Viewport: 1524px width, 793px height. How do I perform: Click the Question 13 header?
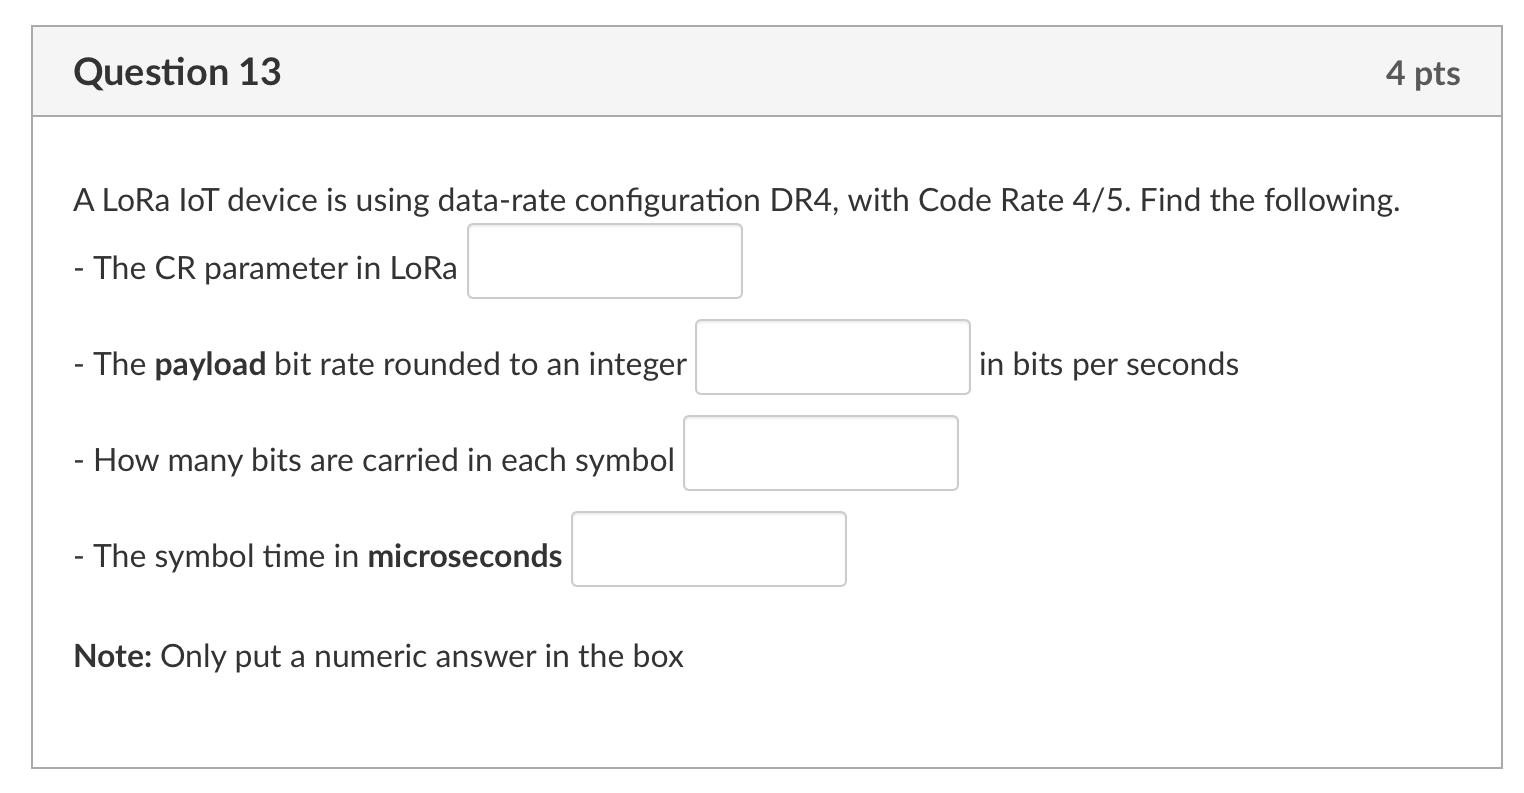click(176, 71)
